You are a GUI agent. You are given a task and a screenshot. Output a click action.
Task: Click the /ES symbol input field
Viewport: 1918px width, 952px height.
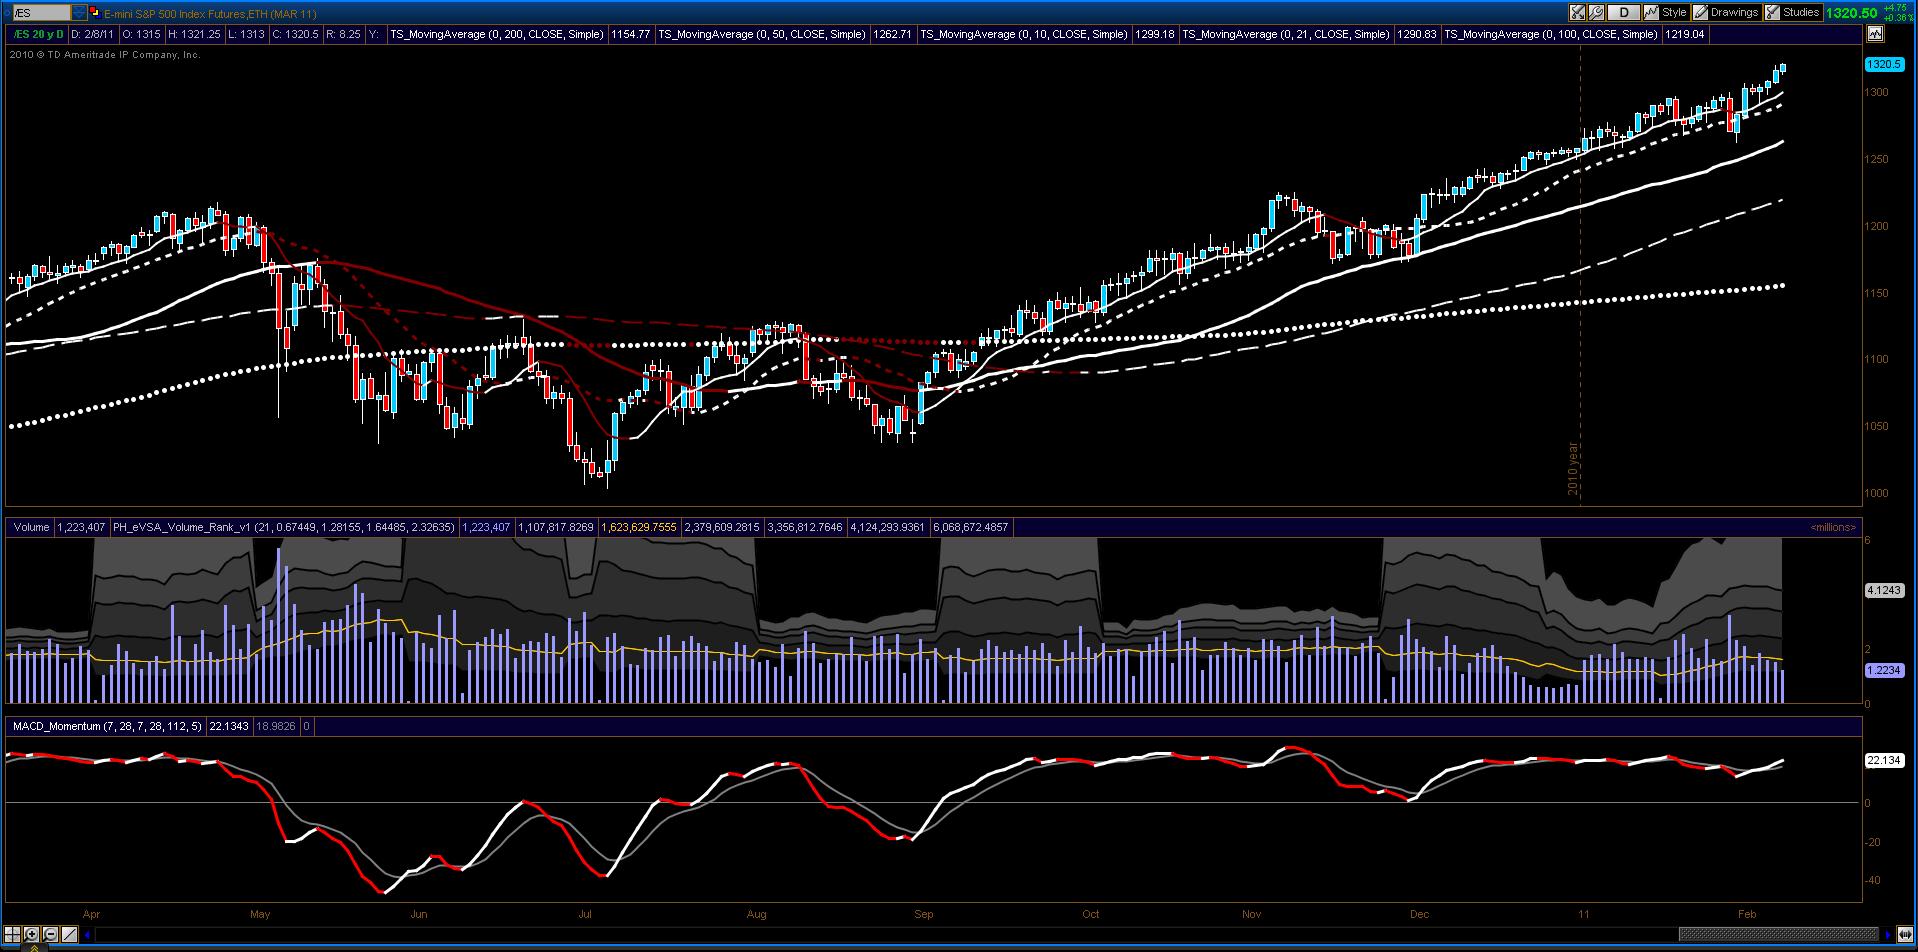[x=41, y=13]
